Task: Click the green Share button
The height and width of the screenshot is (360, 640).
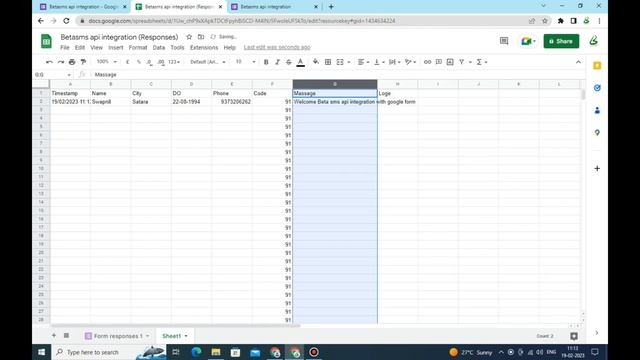Action: point(561,41)
